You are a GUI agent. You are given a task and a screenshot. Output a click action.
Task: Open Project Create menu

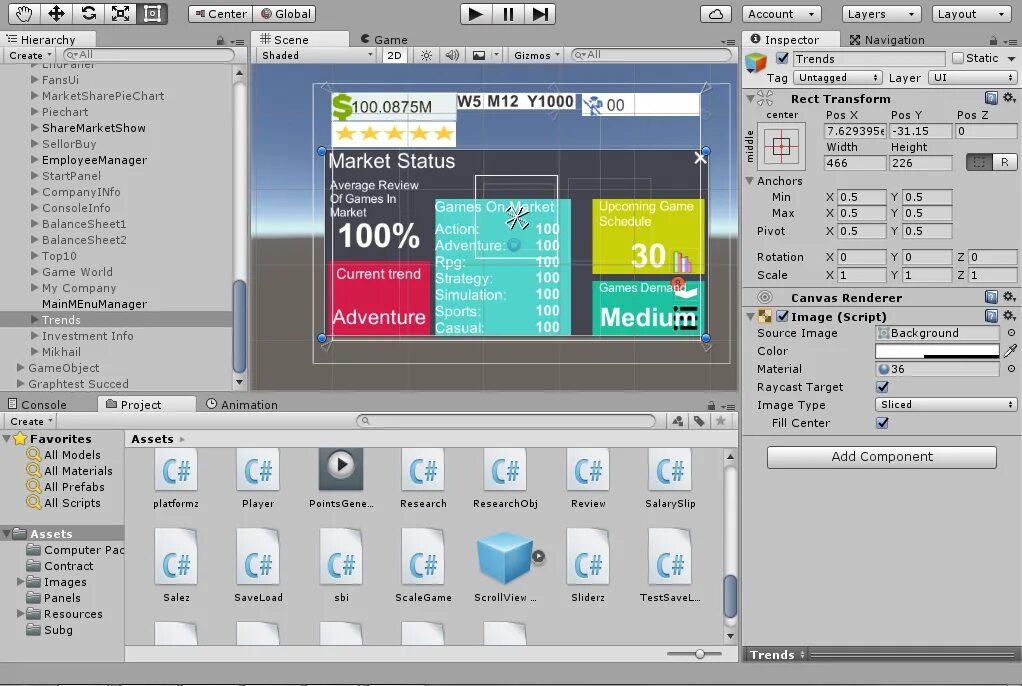[31, 421]
